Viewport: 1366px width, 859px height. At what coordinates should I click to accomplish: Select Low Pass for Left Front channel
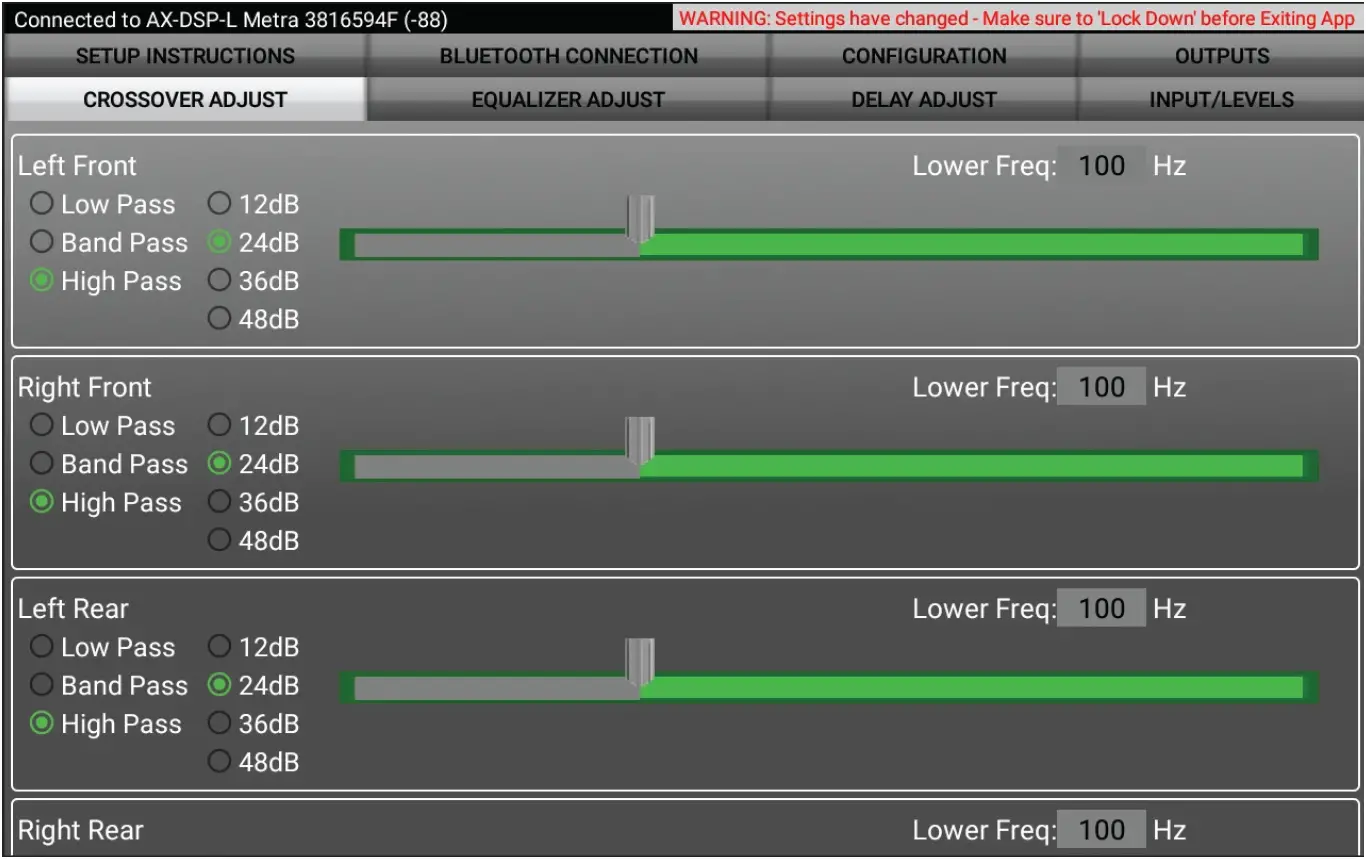[41, 204]
